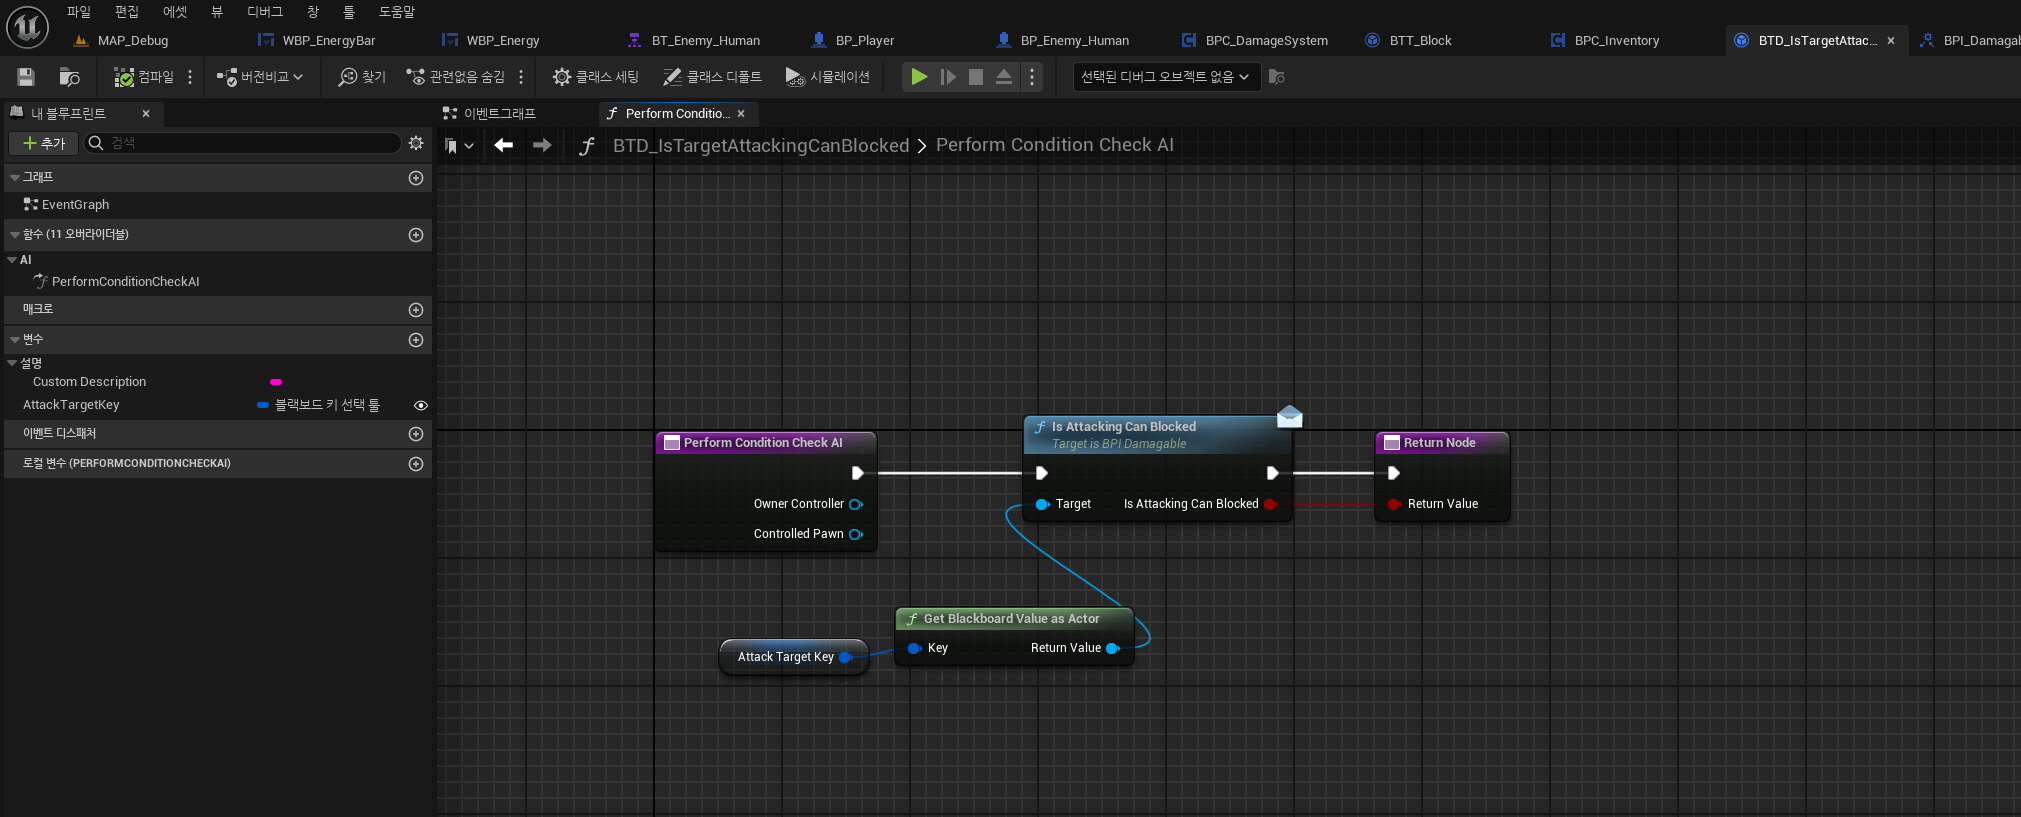Screen dimensions: 2021x817
Task: Toggle AttackTargetKey eye visibility
Action: click(x=421, y=405)
